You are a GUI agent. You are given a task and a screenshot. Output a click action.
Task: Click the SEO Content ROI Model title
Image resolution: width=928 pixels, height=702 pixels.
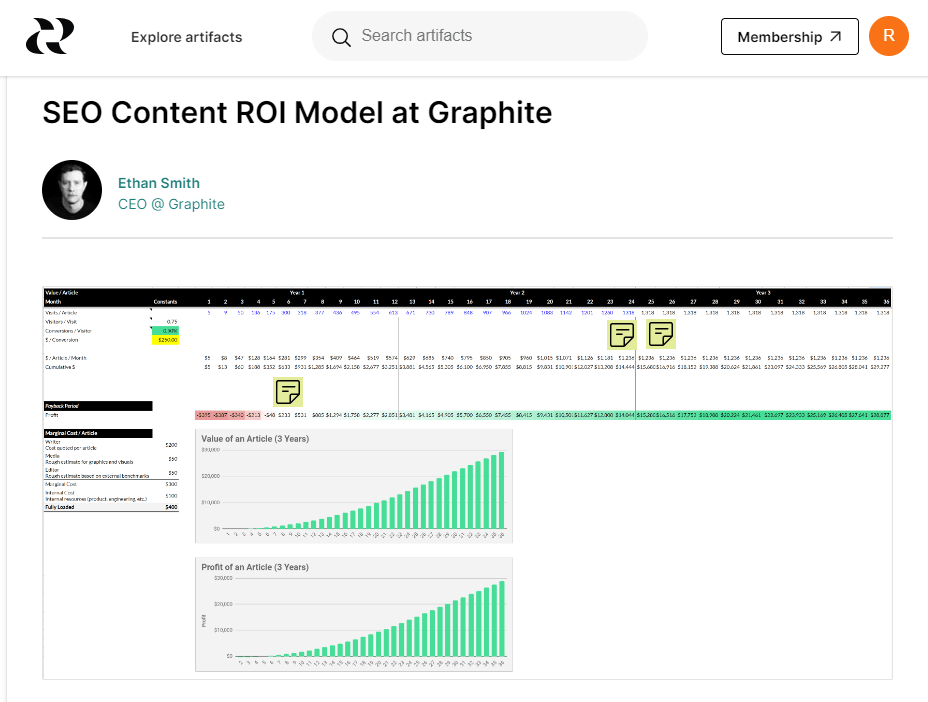pos(297,112)
